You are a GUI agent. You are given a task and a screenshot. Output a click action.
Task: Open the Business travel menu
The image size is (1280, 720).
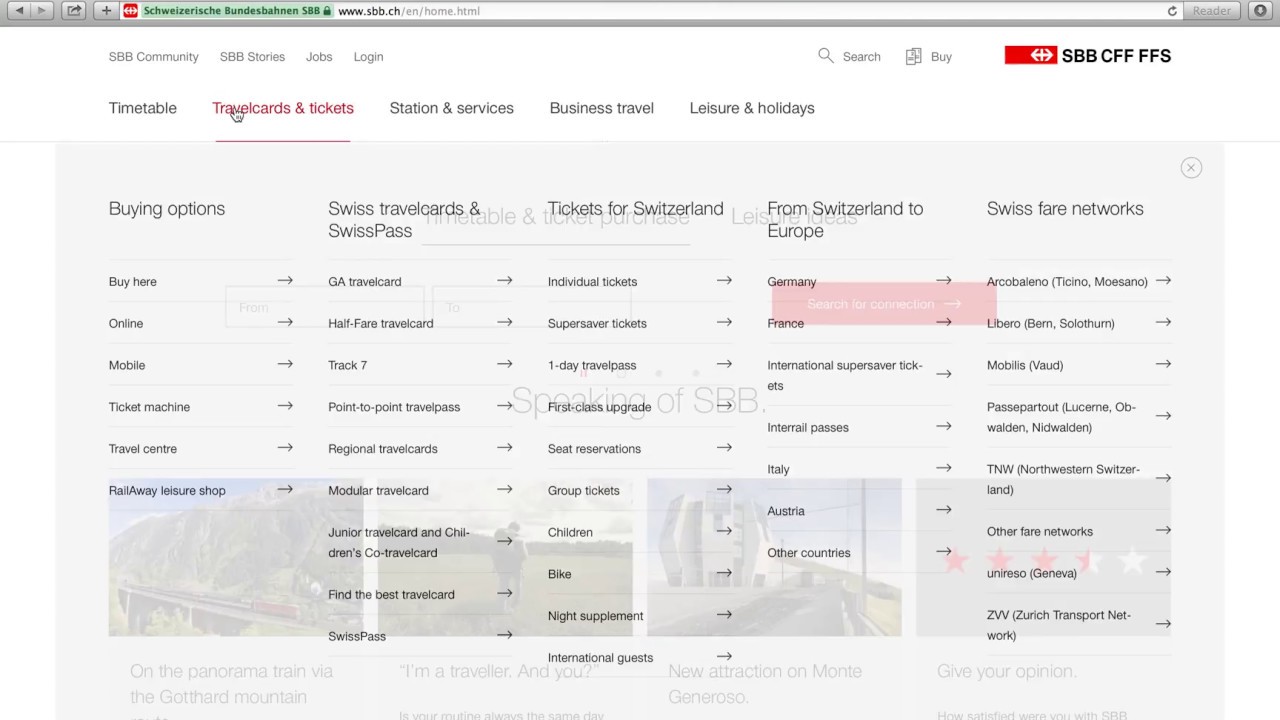602,108
